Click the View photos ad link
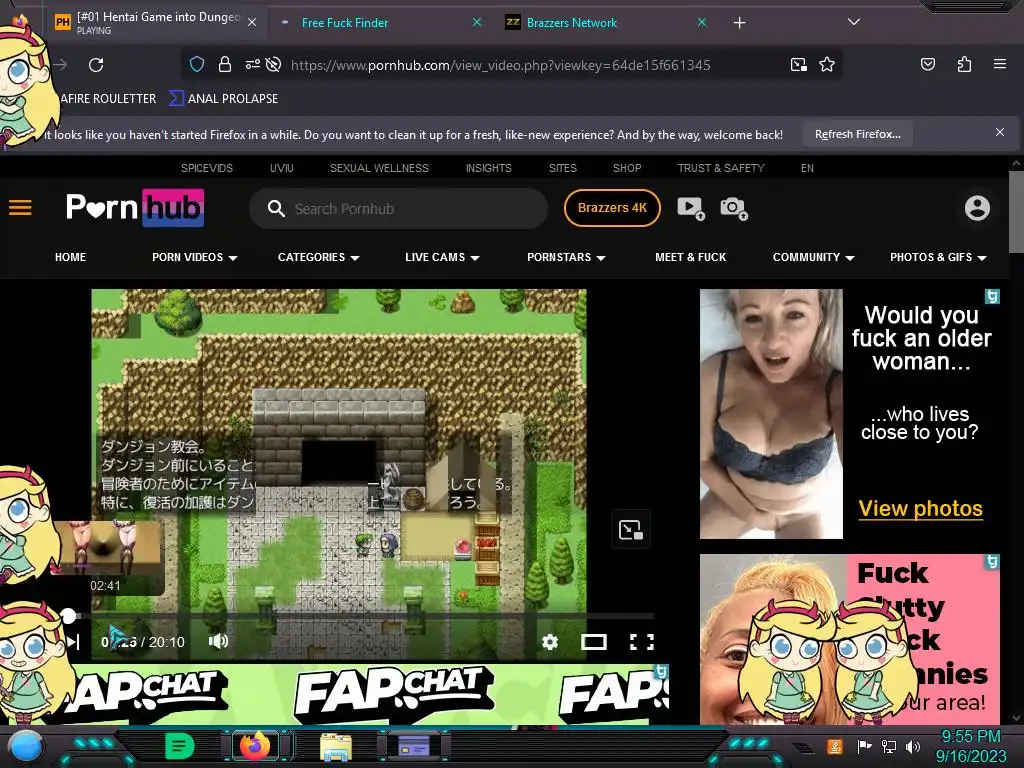Image resolution: width=1024 pixels, height=768 pixels. tap(920, 508)
